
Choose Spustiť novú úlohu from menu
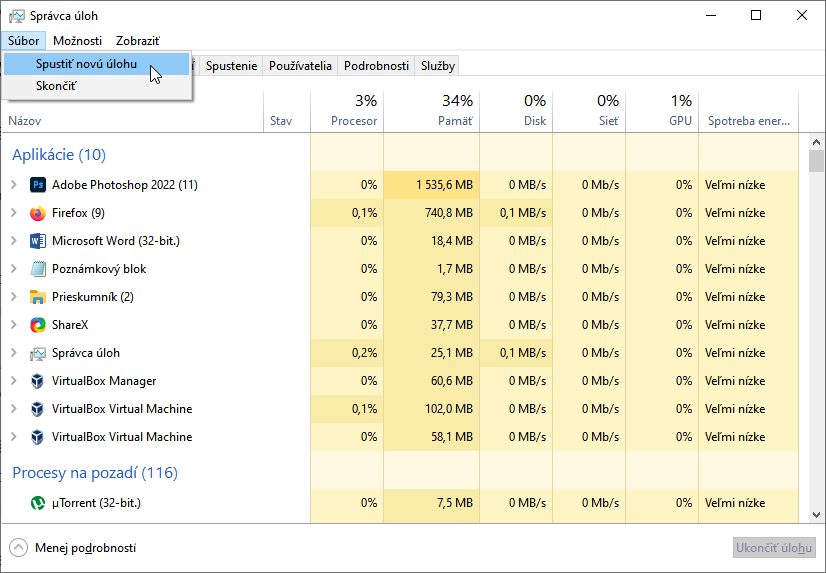(86, 64)
